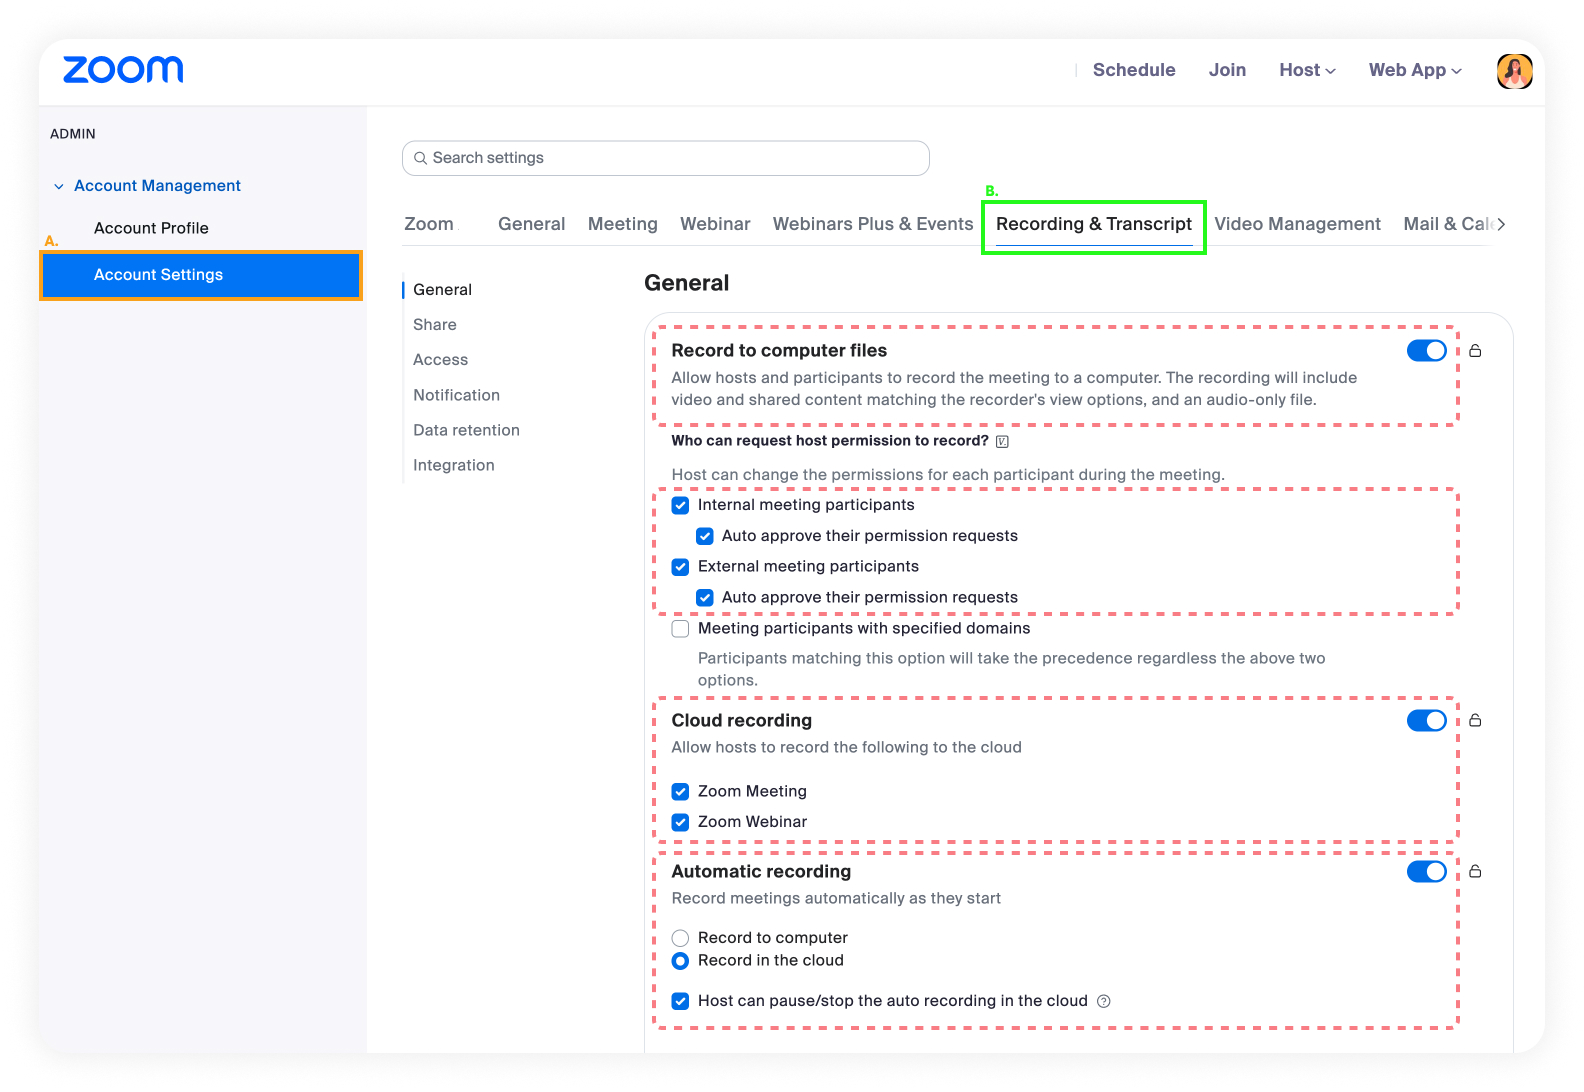Uncheck auto approve under External meeting participants

705,598
